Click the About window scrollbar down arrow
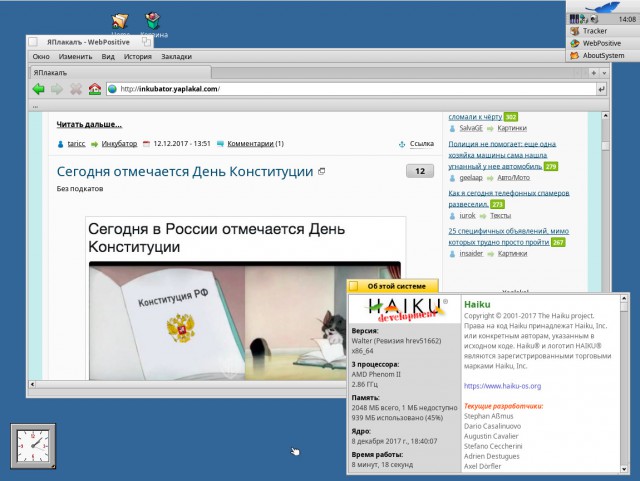Screen dimensions: 640x481 [624, 469]
